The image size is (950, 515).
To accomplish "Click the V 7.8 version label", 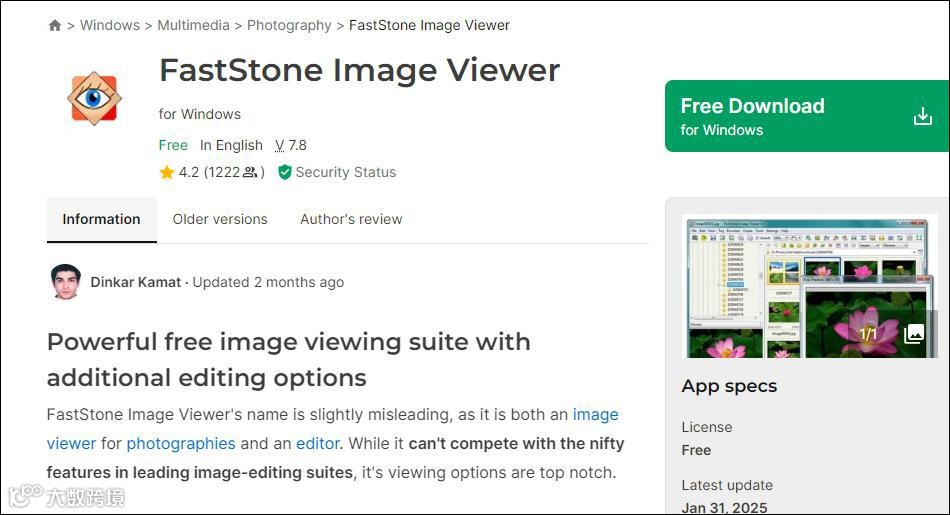I will tap(291, 145).
